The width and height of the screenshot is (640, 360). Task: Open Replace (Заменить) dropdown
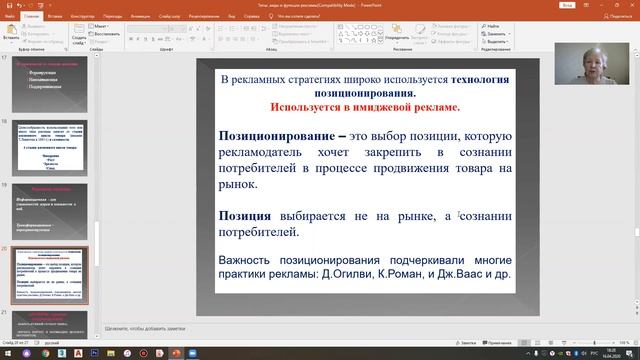[x=496, y=34]
